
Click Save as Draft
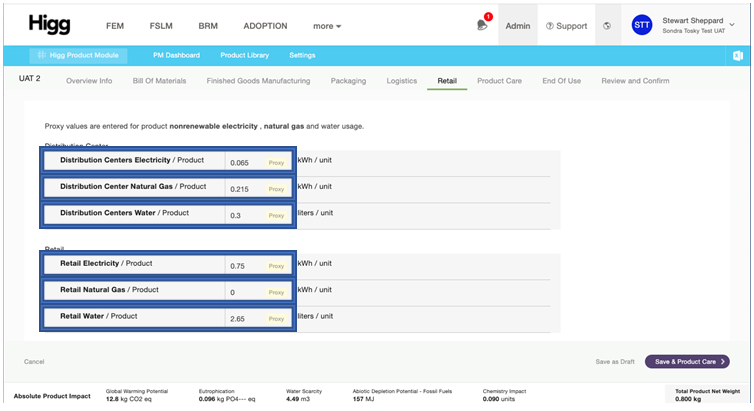click(615, 361)
